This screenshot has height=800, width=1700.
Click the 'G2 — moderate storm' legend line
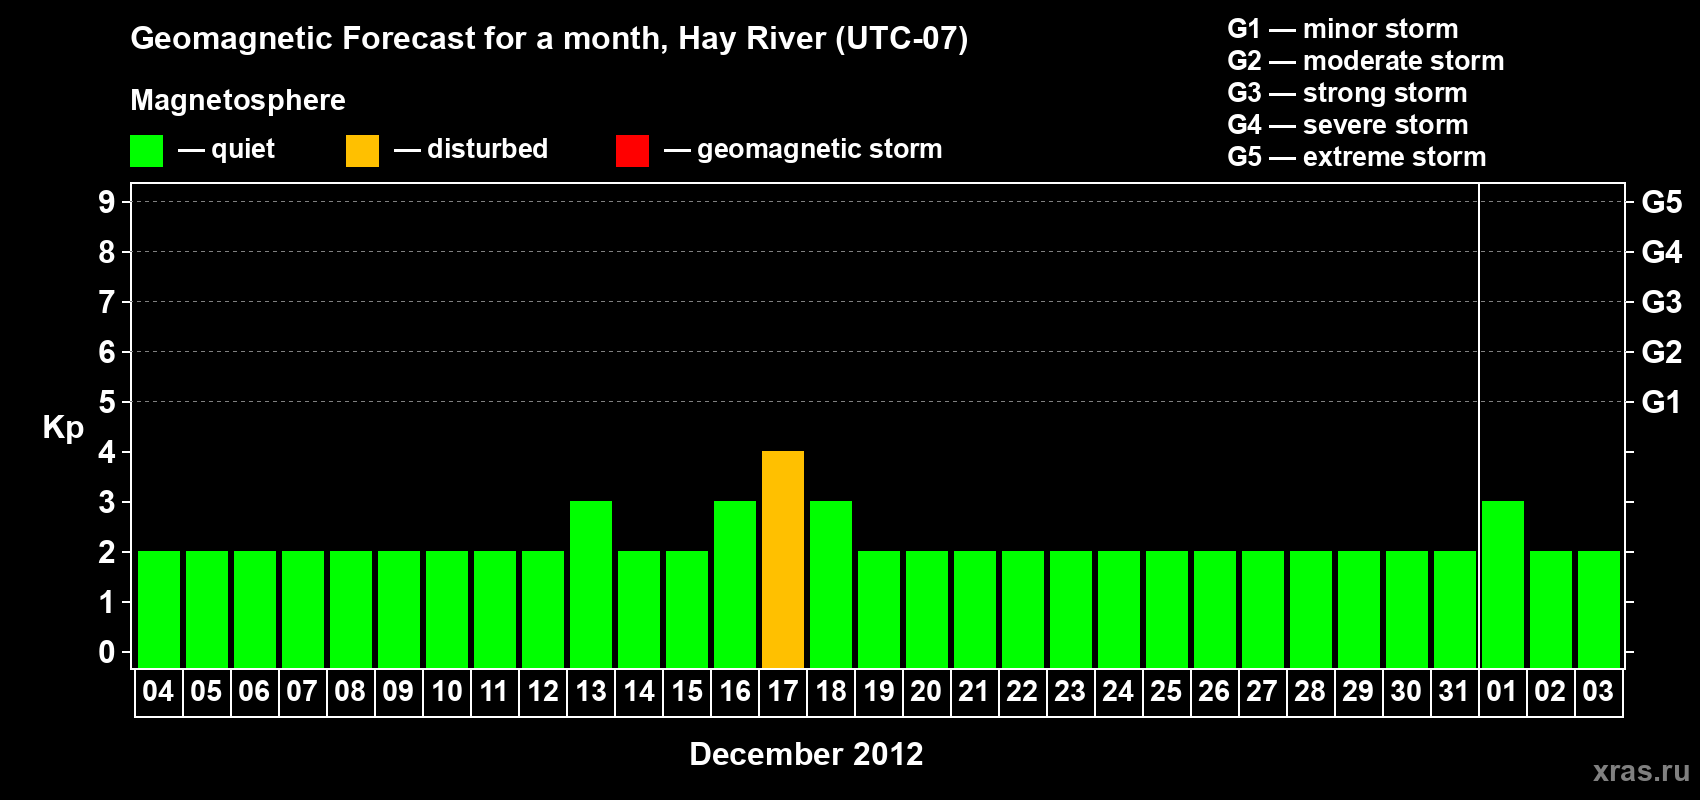tap(1366, 61)
